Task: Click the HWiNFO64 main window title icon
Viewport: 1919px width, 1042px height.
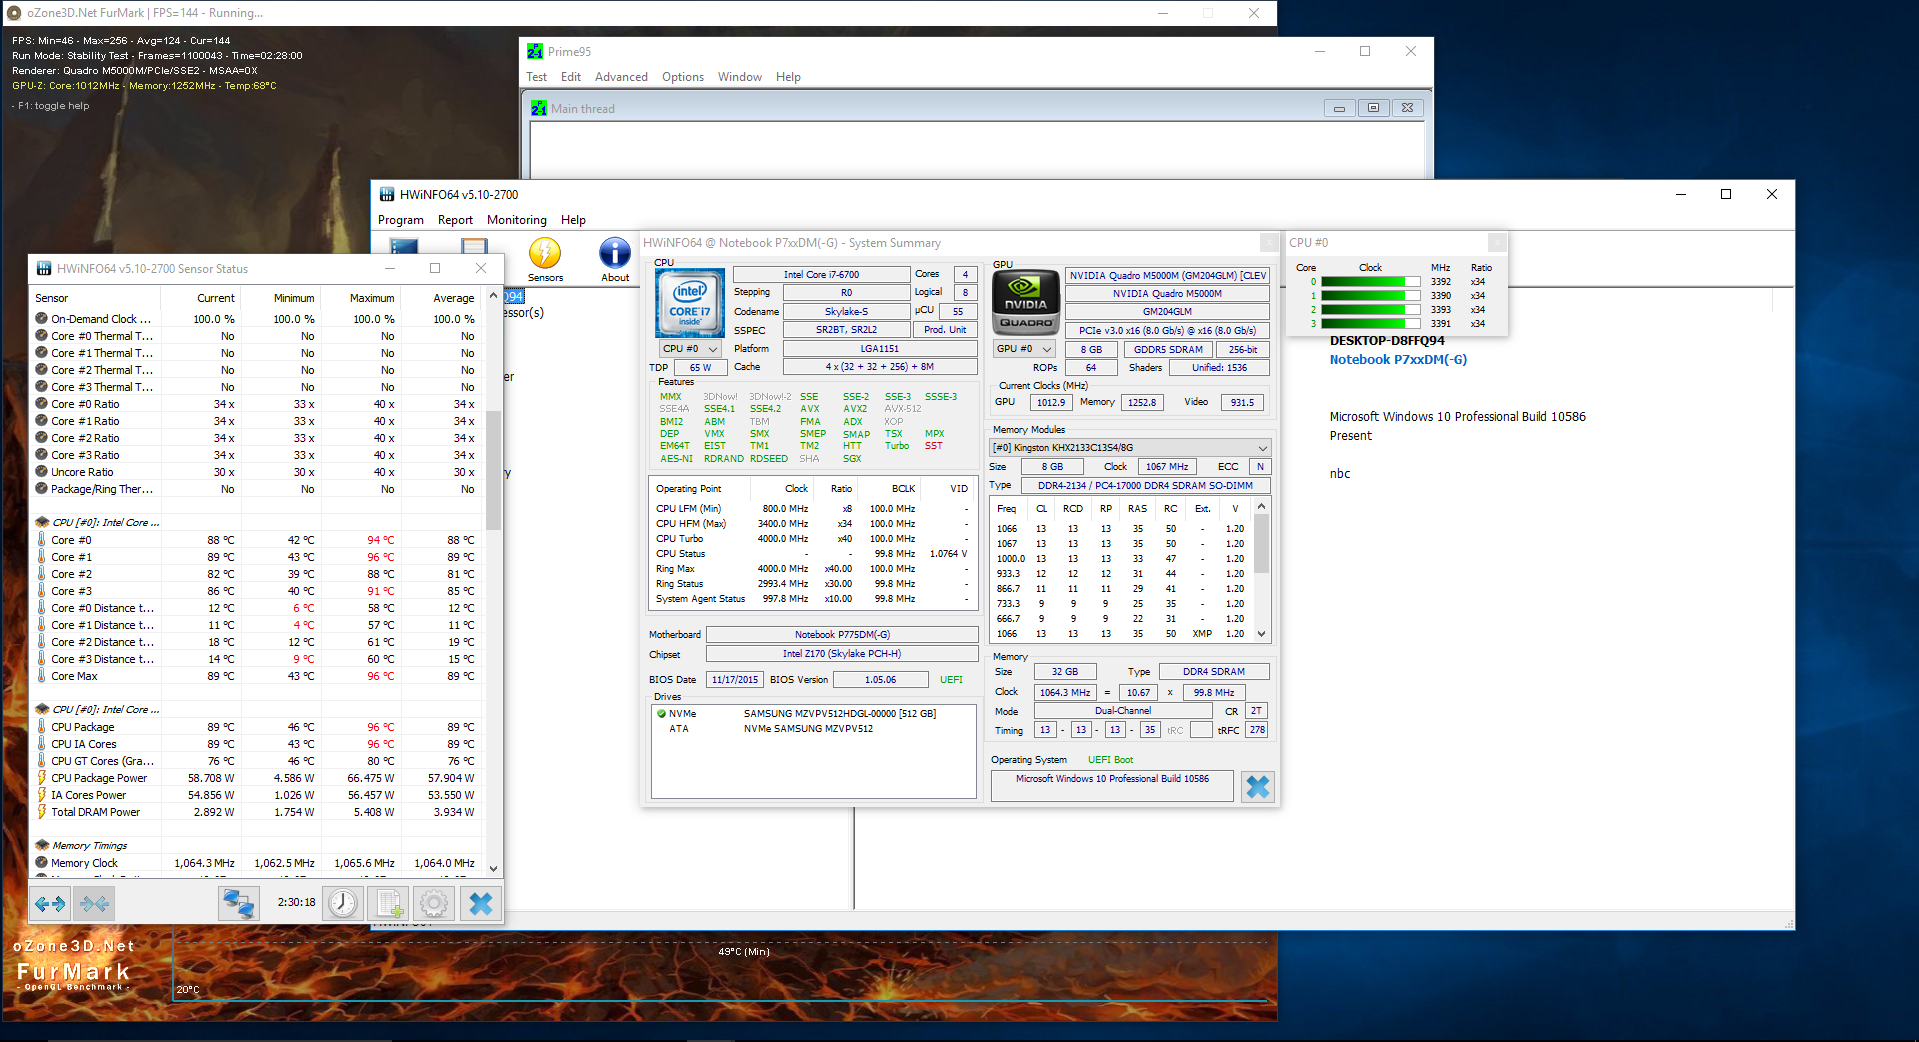Action: pos(387,194)
